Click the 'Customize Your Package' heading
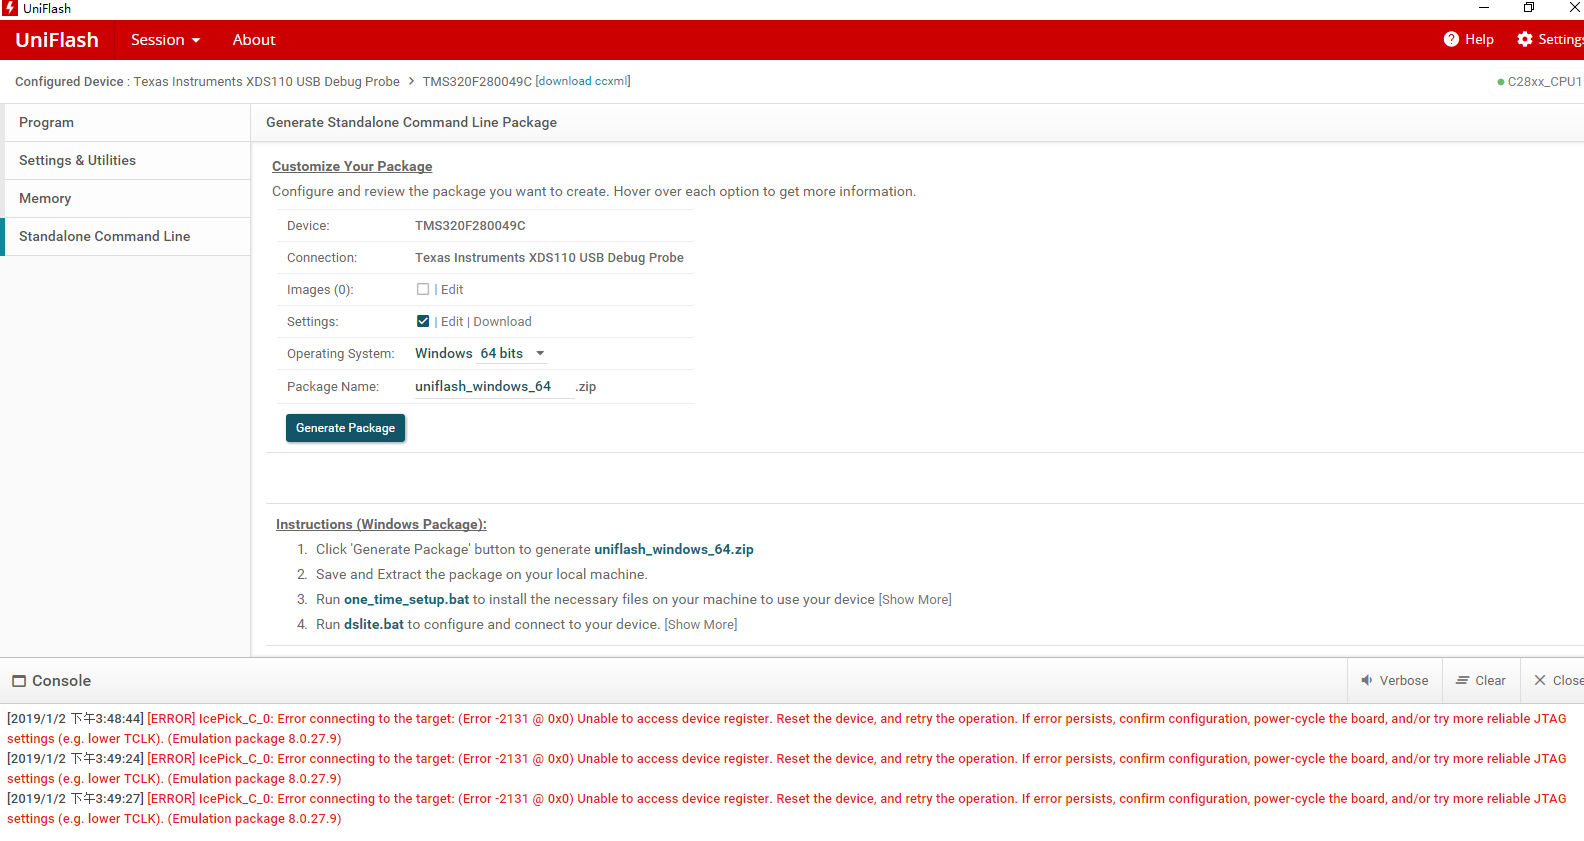Viewport: 1584px width, 841px height. (352, 166)
